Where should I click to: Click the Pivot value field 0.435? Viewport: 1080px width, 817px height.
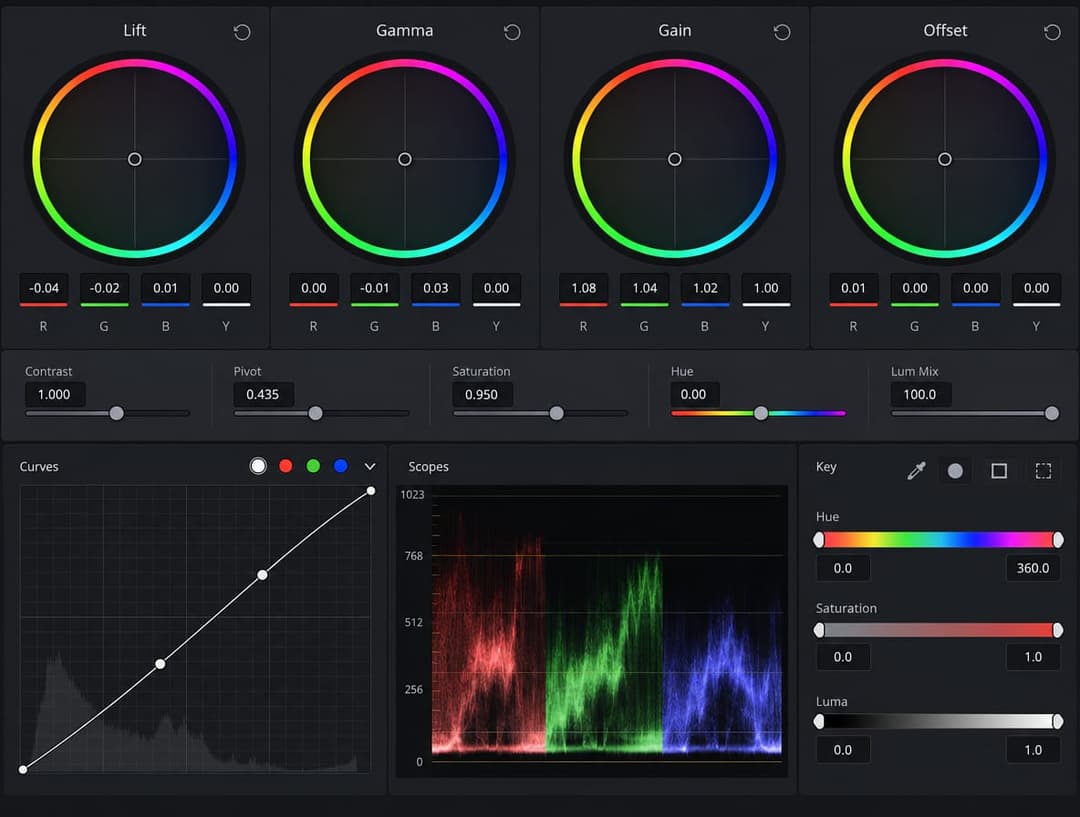263,395
